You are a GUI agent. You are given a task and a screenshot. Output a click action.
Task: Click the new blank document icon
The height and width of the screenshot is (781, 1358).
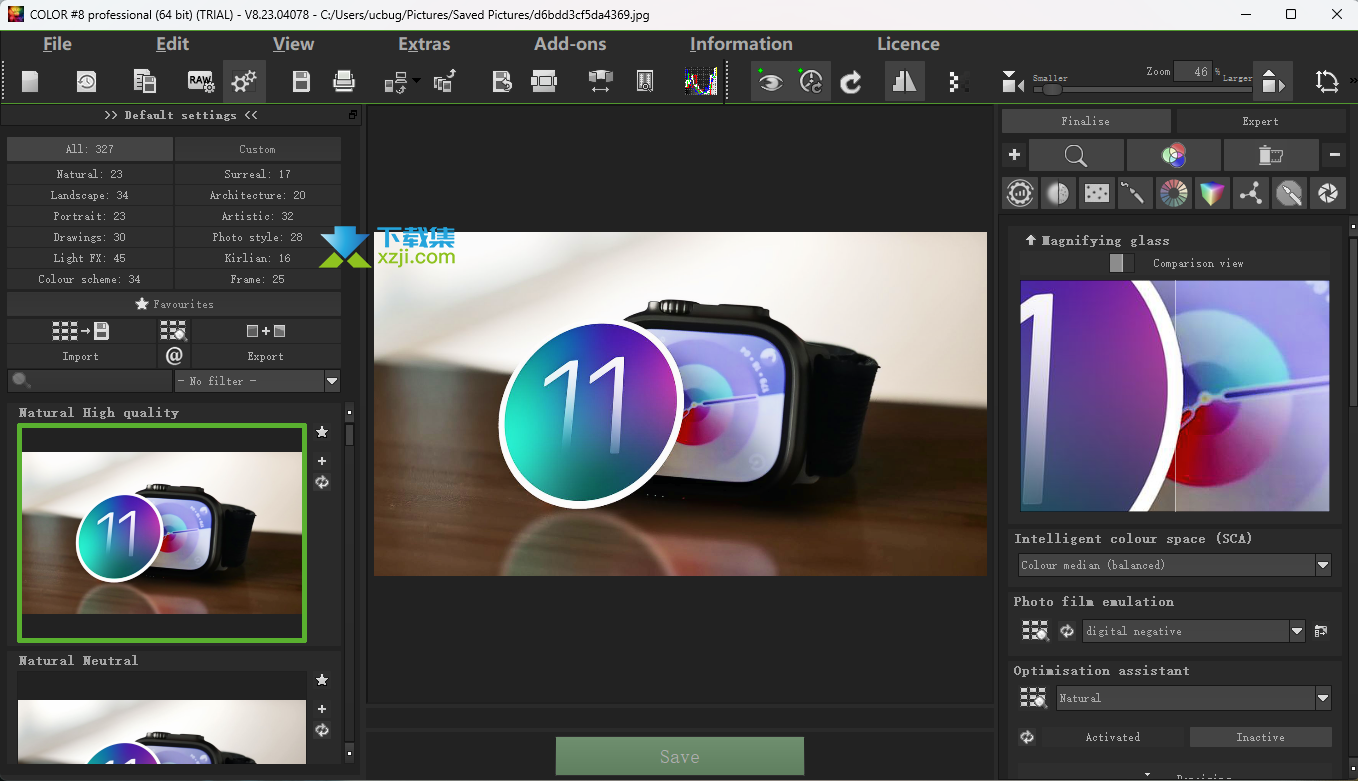[30, 82]
